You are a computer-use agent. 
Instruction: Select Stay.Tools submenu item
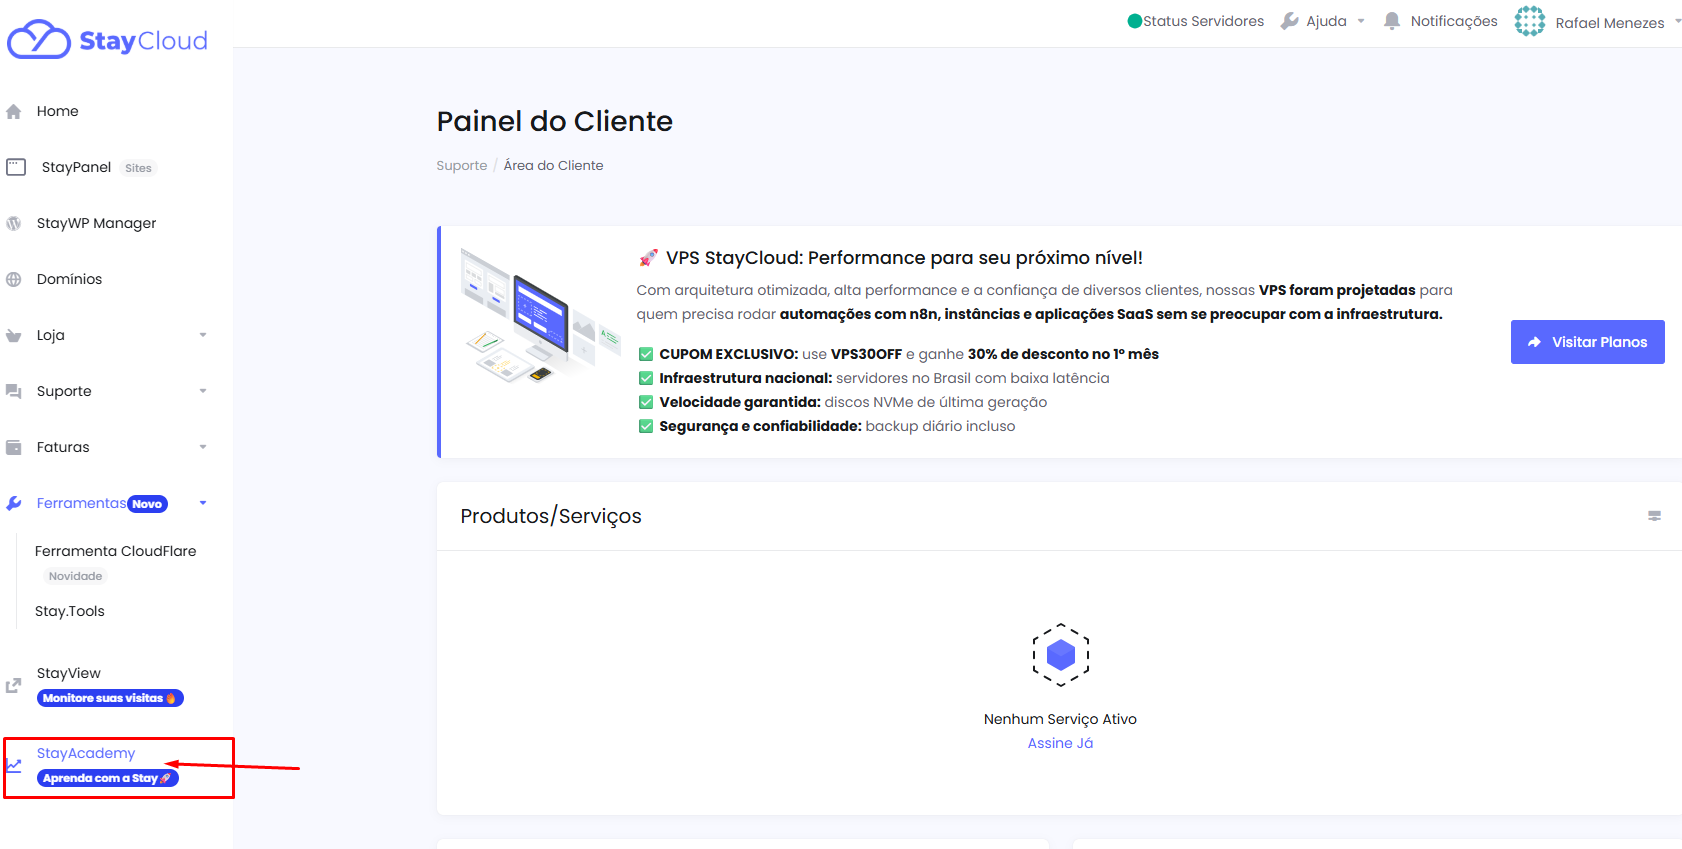(x=70, y=611)
